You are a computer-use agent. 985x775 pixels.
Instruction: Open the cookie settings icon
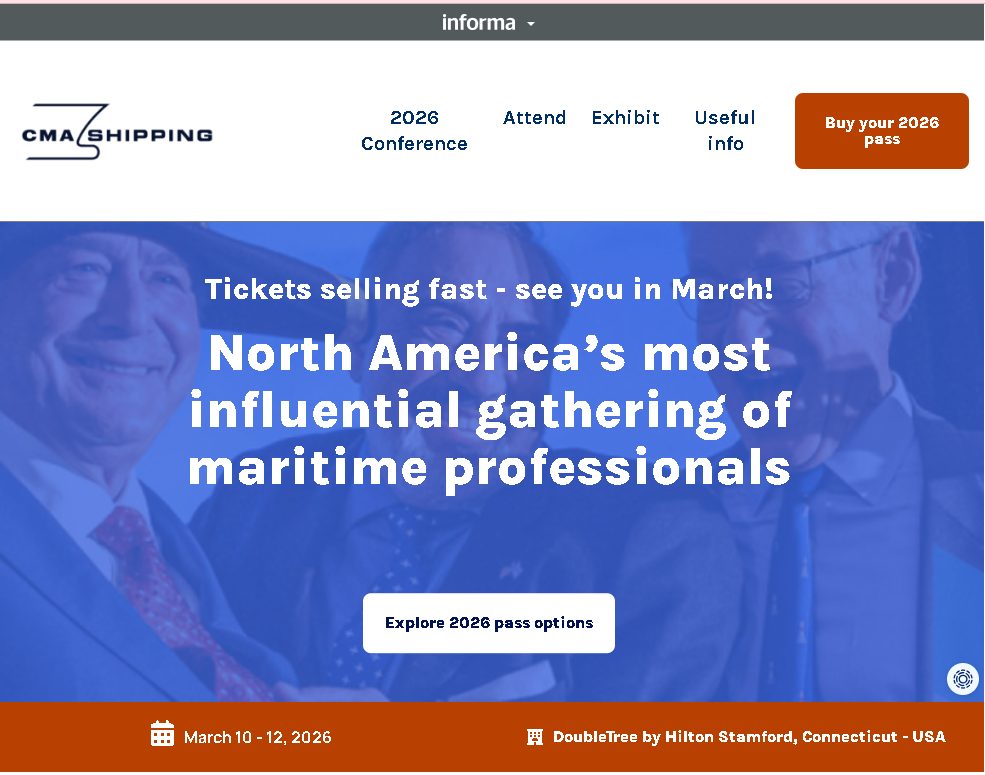point(961,679)
